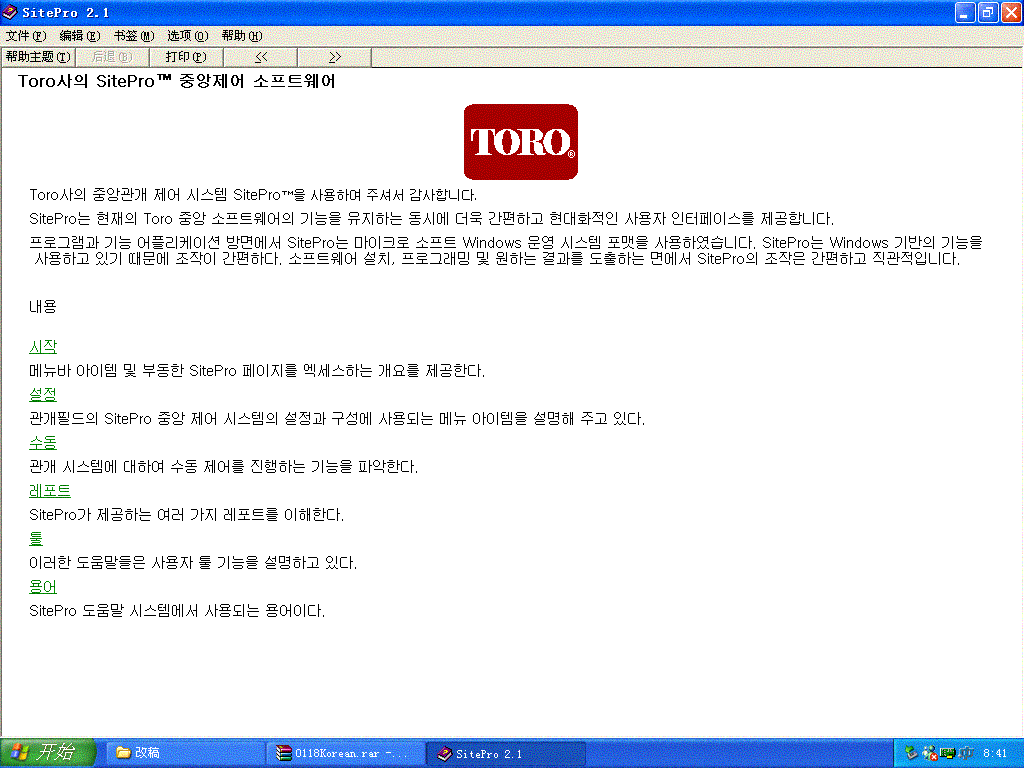Viewport: 1024px width, 768px height.
Task: Click the SitePro icon in the title bar
Action: pyautogui.click(x=10, y=12)
